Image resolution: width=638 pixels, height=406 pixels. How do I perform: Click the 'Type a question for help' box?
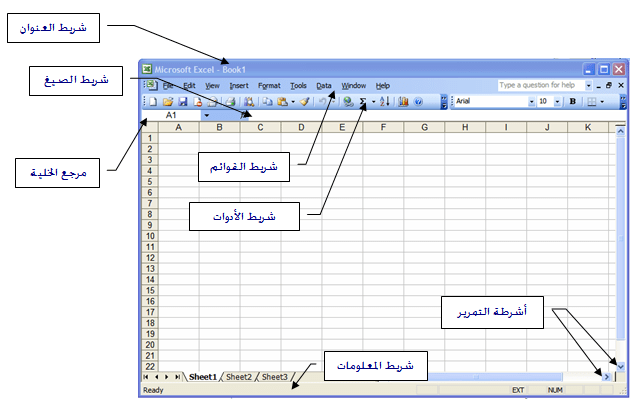click(x=541, y=85)
